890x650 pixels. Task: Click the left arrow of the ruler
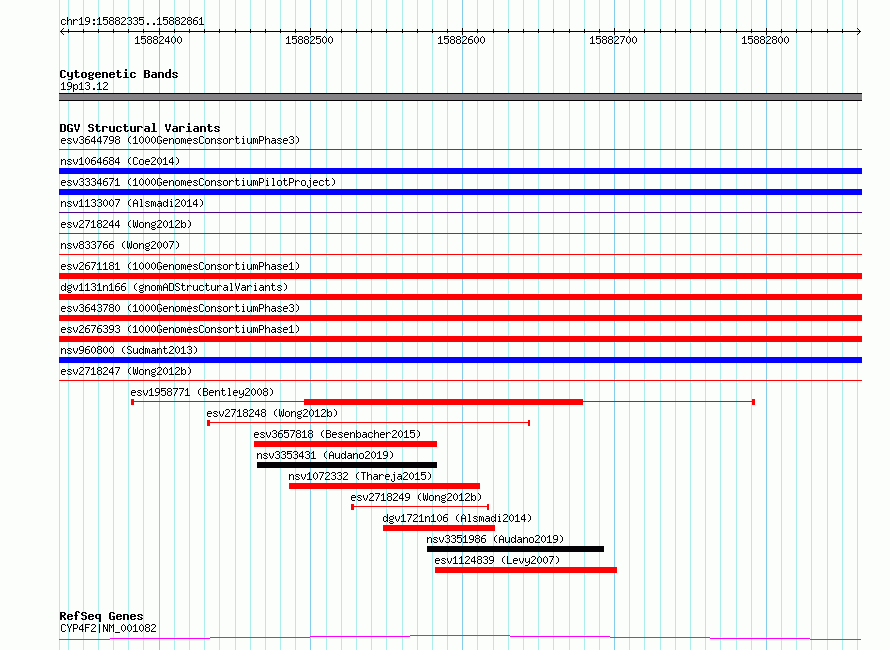point(62,32)
